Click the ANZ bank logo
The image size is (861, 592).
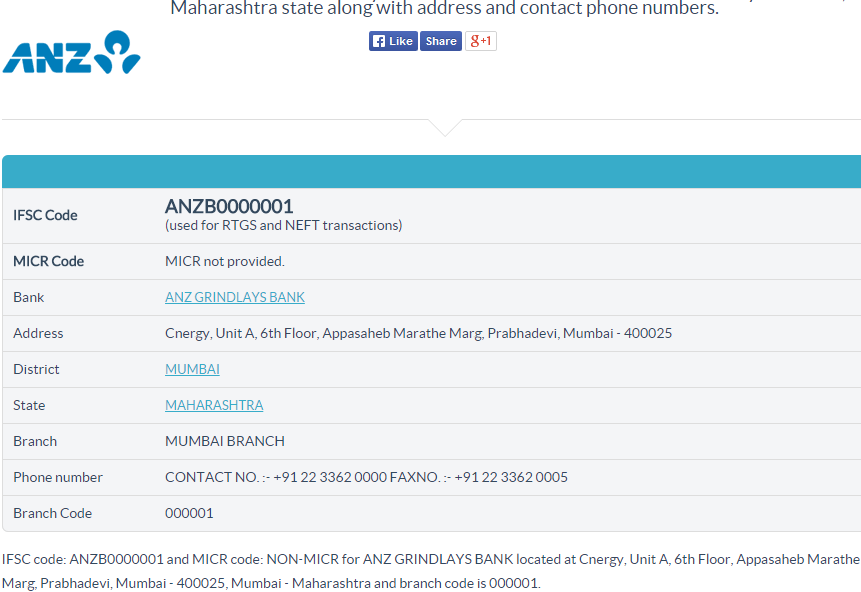pyautogui.click(x=71, y=52)
